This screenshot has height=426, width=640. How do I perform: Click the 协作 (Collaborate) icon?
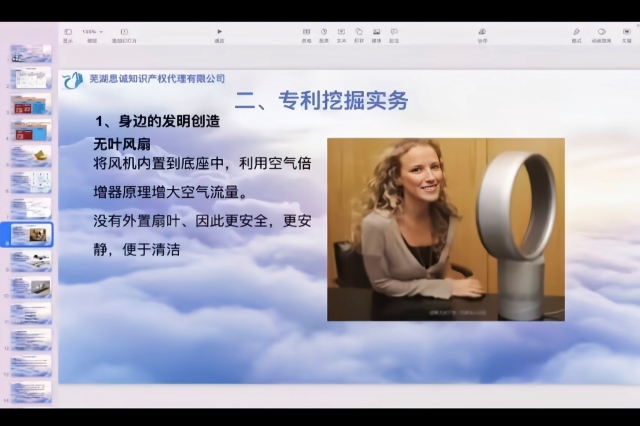click(x=482, y=34)
